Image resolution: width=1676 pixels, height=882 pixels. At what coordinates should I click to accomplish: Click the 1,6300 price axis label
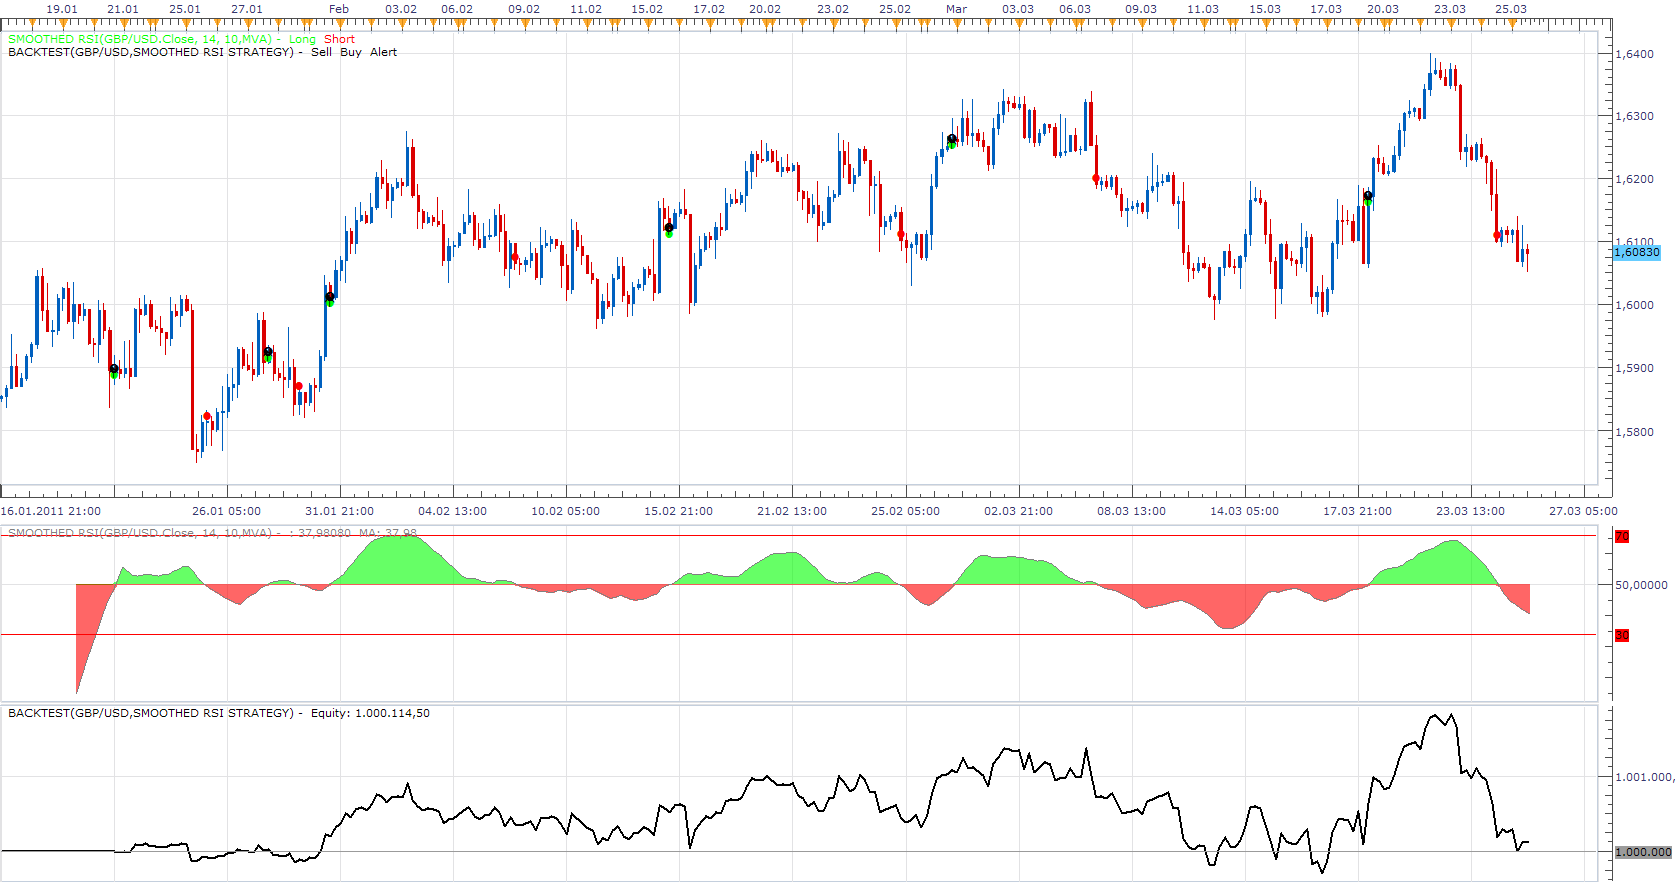(1634, 116)
